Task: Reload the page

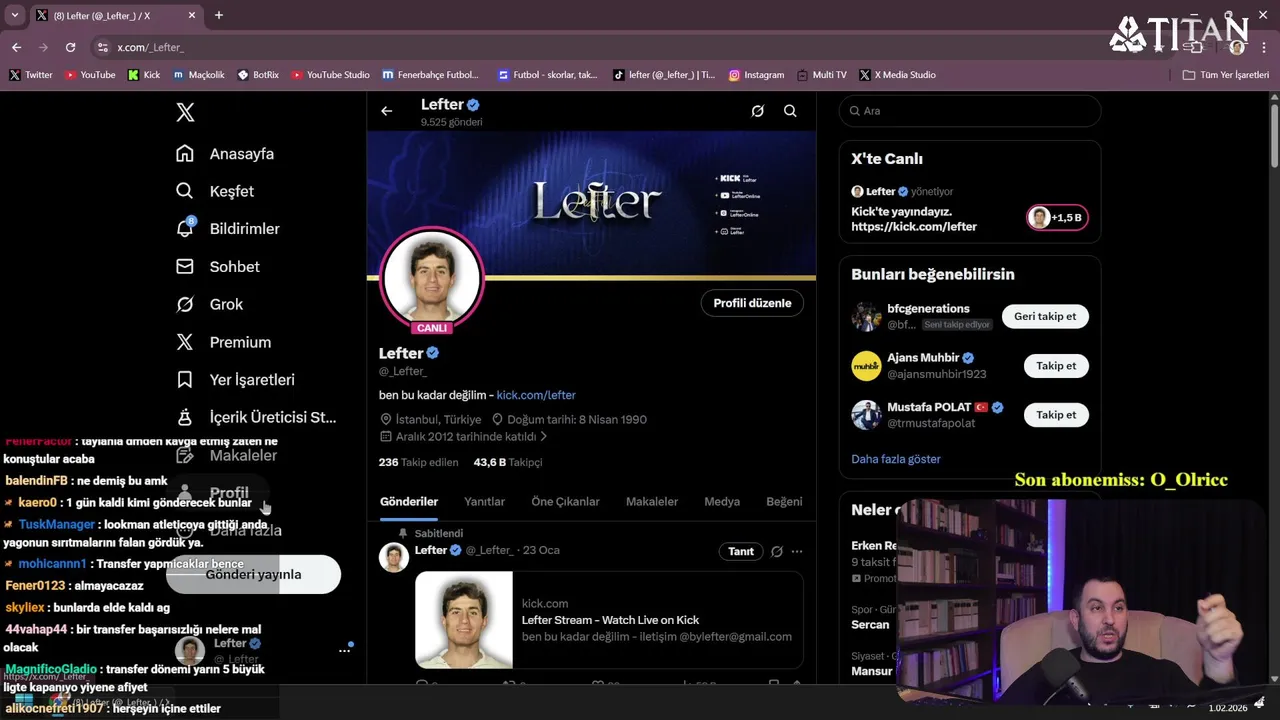Action: tap(70, 47)
